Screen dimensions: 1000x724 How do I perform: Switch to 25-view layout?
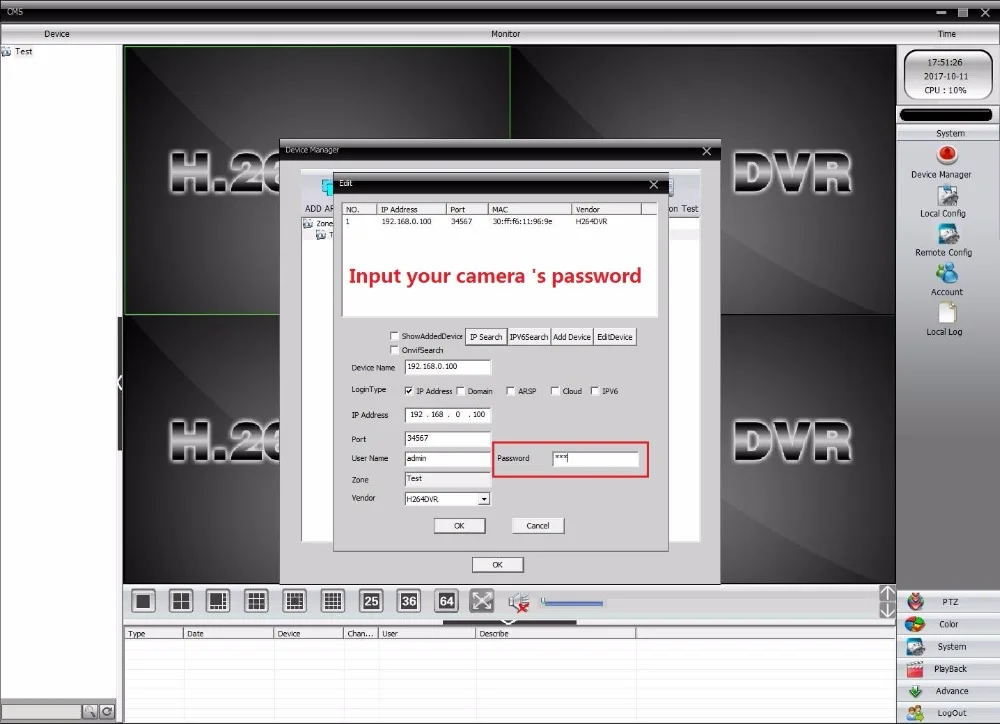pos(371,601)
